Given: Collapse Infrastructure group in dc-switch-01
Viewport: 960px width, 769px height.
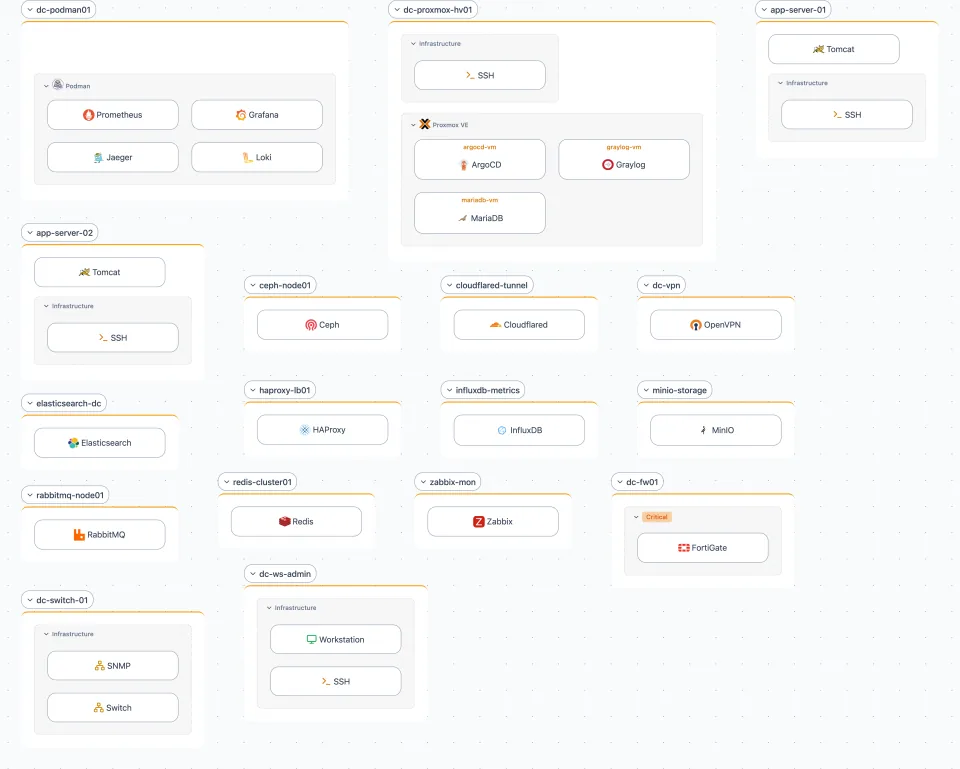Looking at the screenshot, I should click(46, 634).
